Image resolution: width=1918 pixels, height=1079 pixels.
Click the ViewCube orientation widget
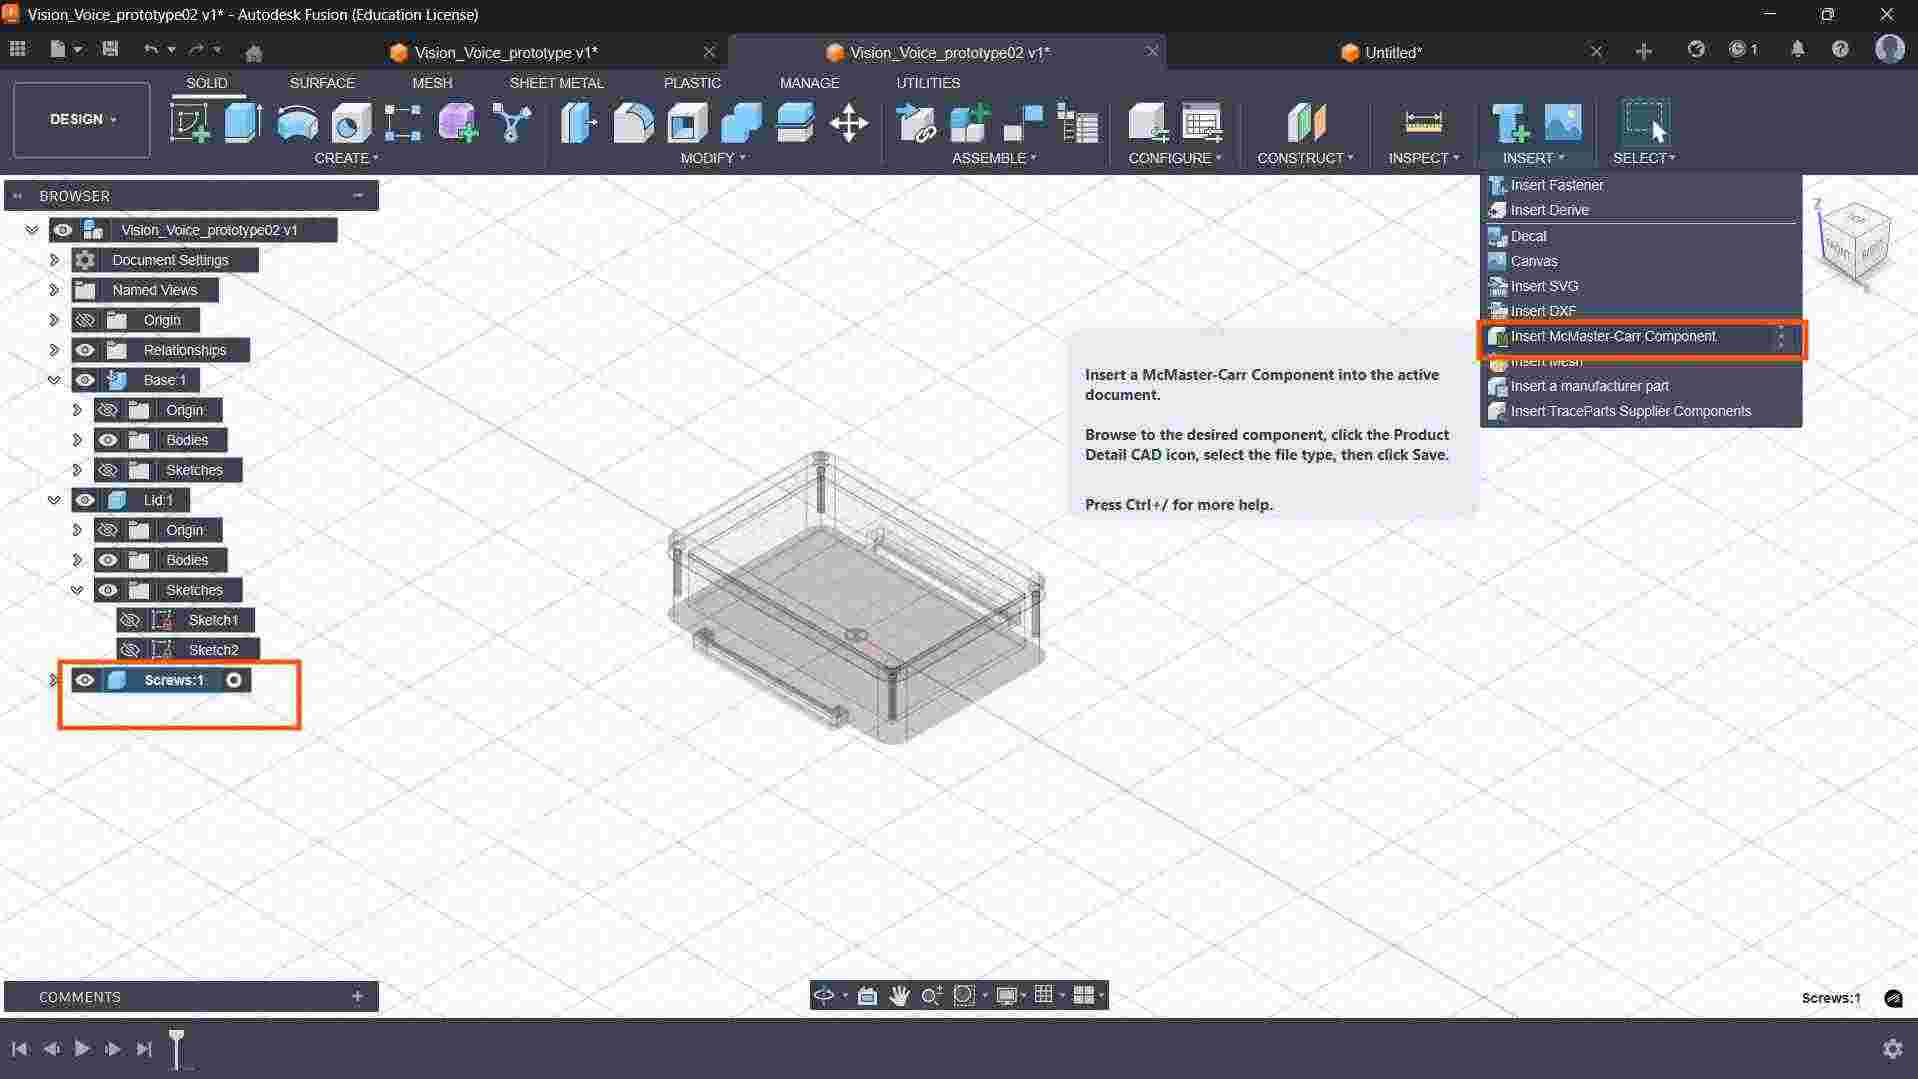1855,242
